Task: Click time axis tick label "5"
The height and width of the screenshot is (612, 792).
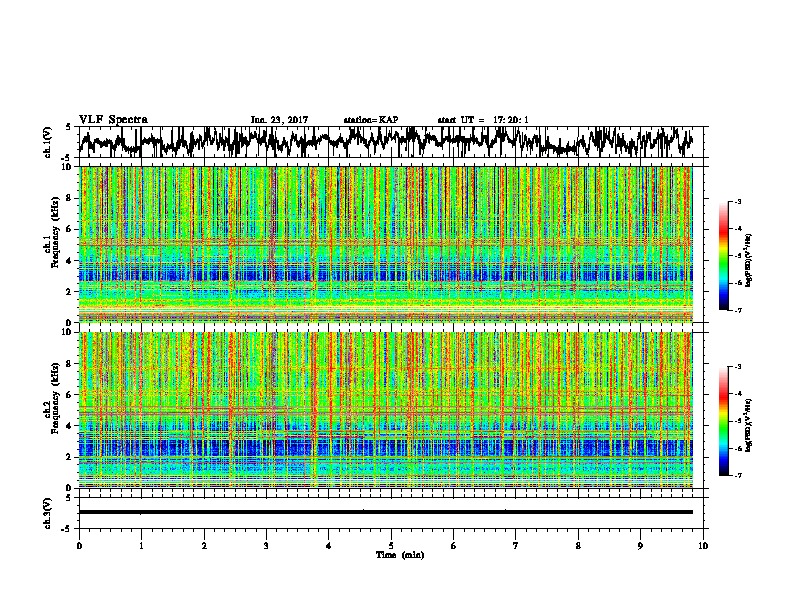Action: 391,546
